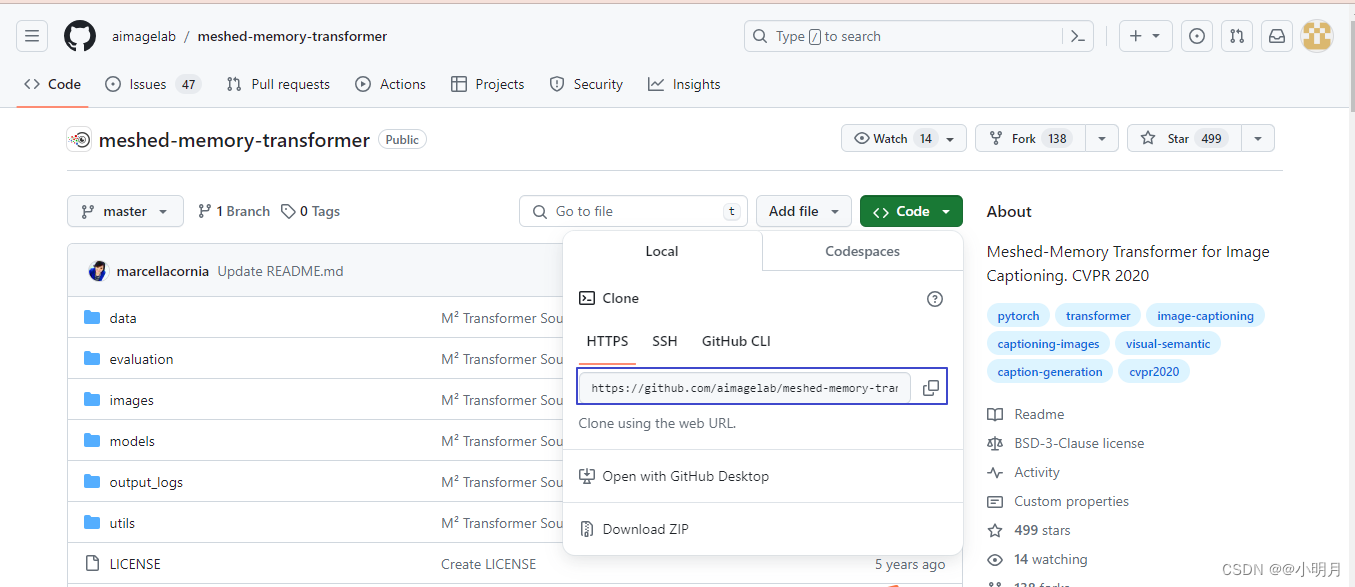Open the Issues tab with 47 issues
Screen dimensions: 1355x587
(x=153, y=84)
